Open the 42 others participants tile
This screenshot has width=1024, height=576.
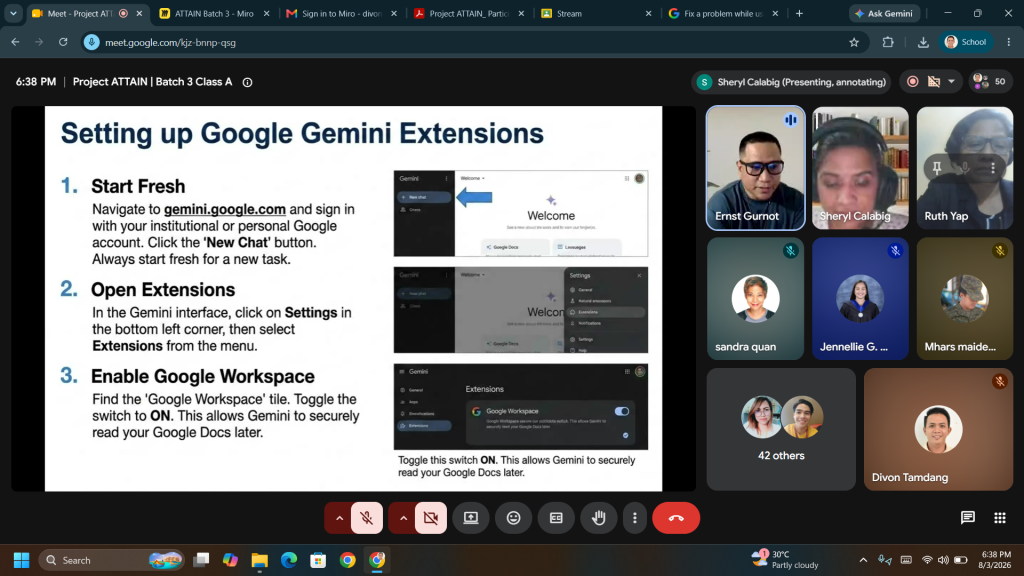pos(781,429)
